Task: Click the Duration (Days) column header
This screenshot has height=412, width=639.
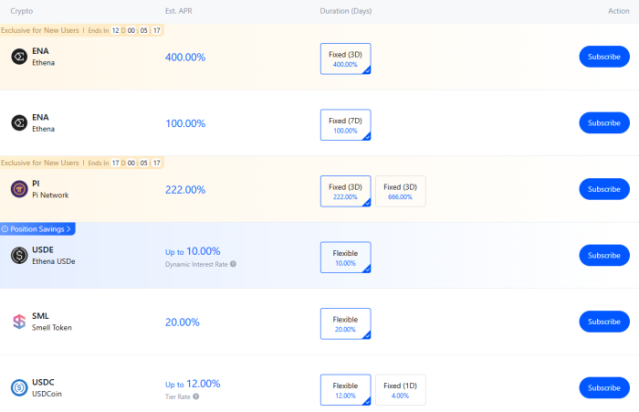Action: (x=345, y=11)
